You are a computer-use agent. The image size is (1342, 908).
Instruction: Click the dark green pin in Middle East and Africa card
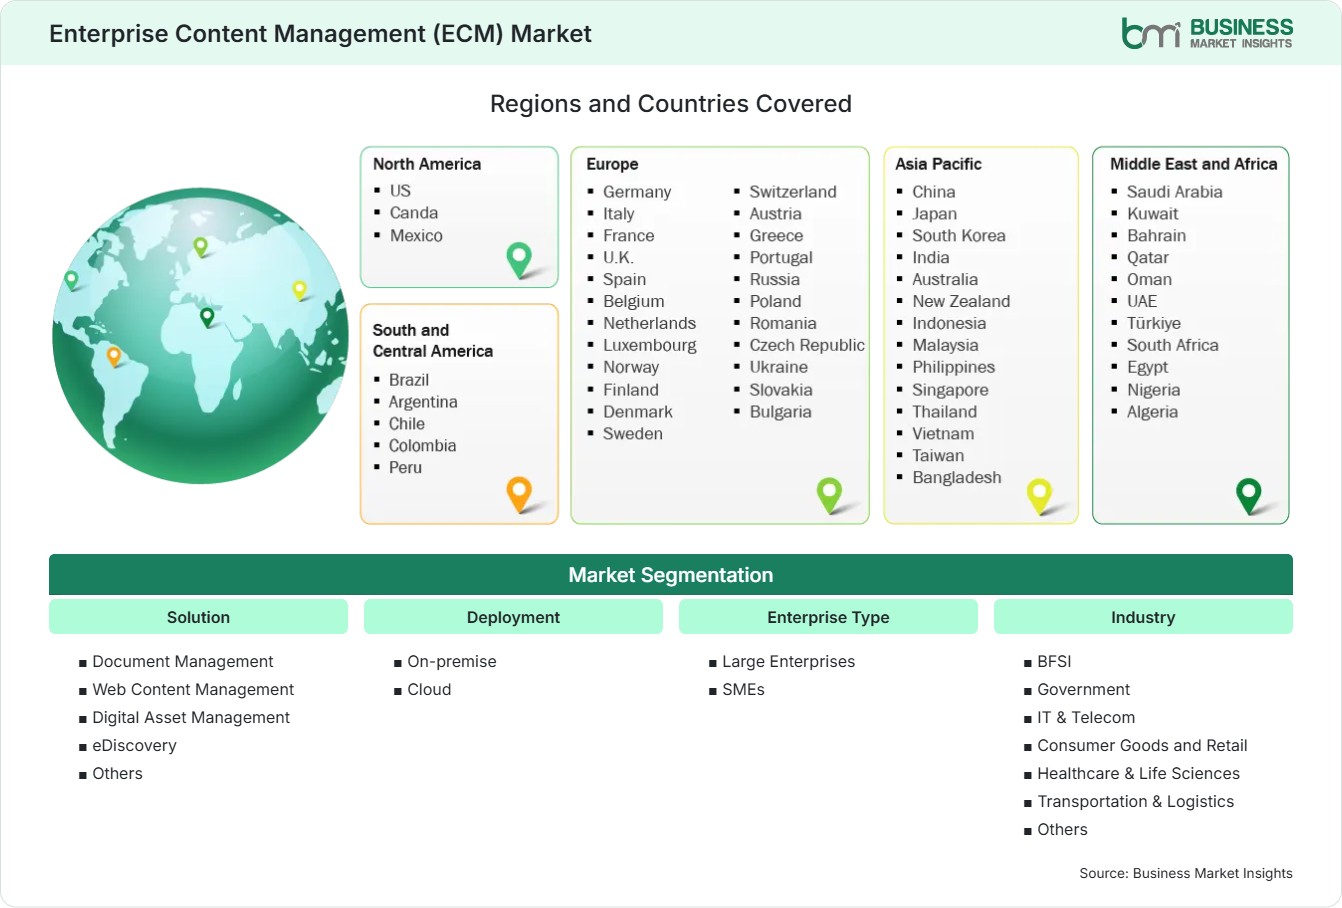(x=1249, y=495)
